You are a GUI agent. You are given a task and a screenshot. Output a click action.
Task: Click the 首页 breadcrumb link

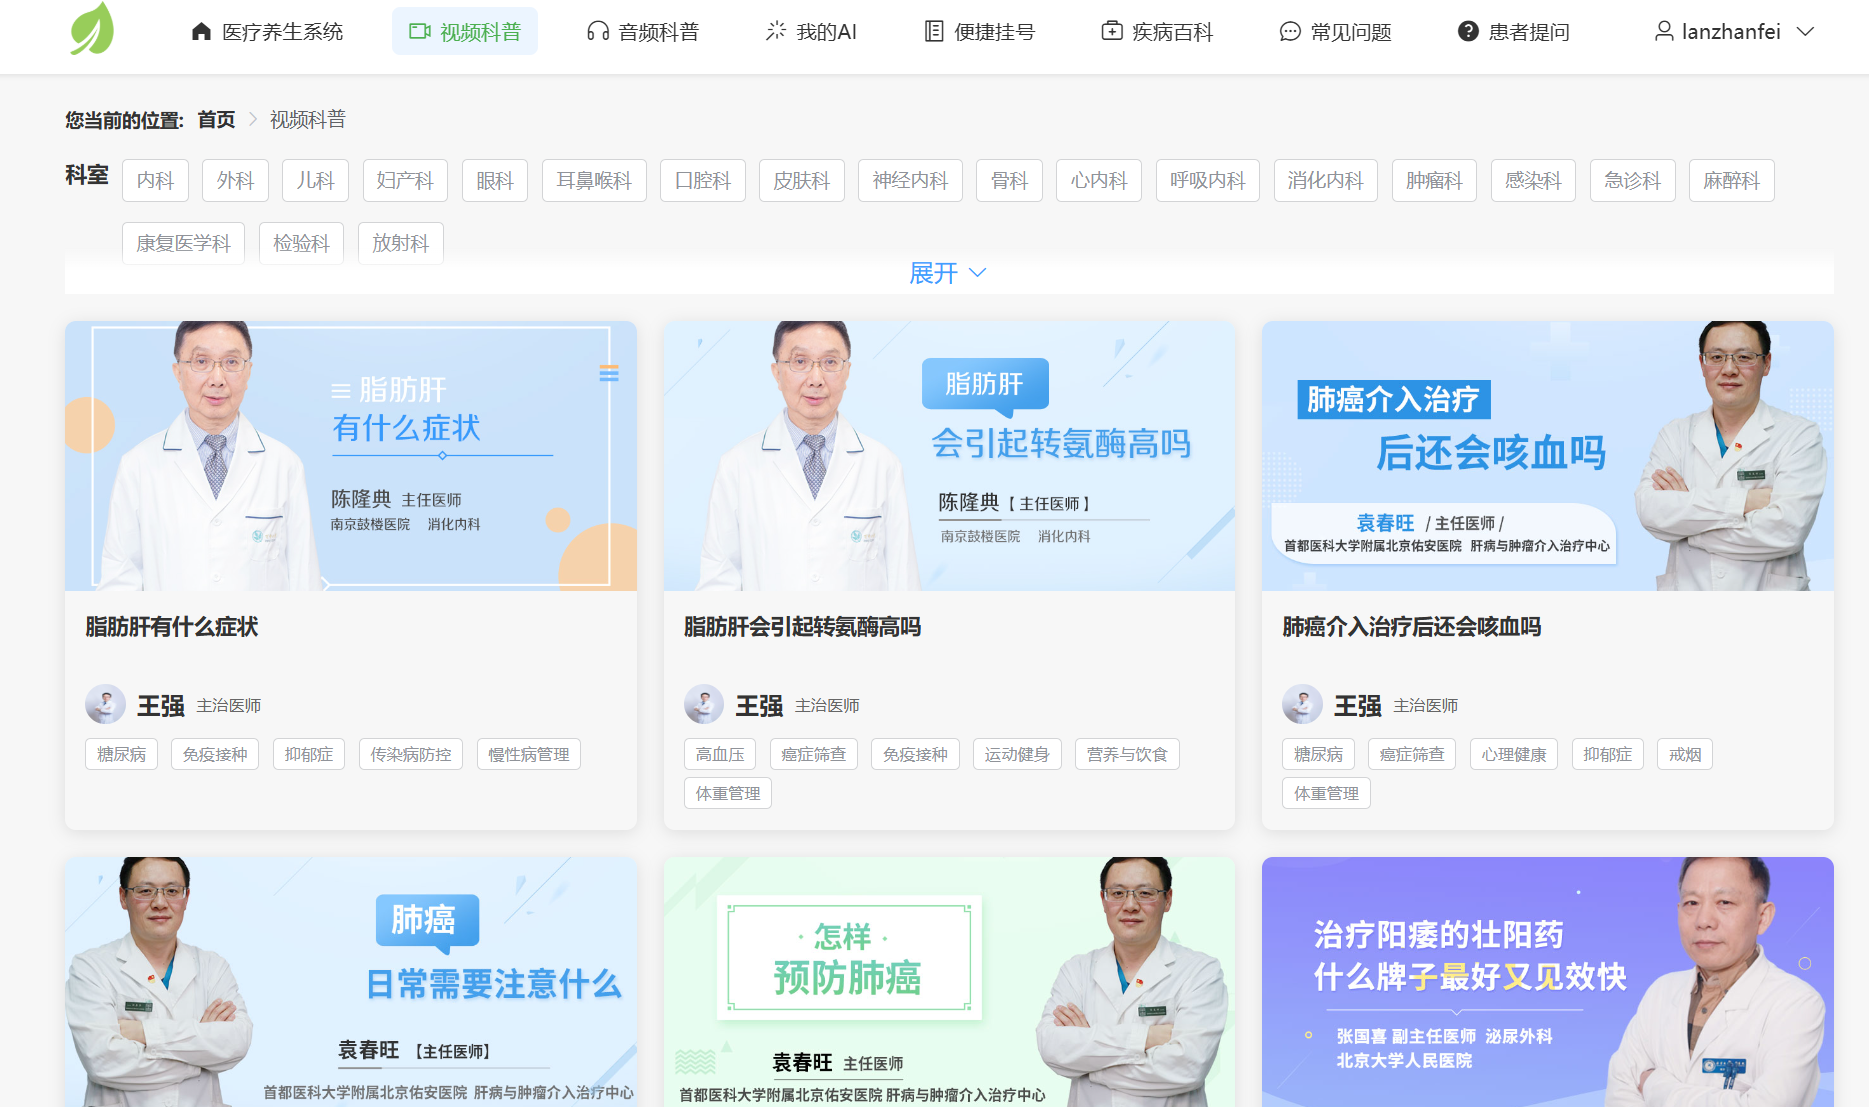tap(216, 120)
